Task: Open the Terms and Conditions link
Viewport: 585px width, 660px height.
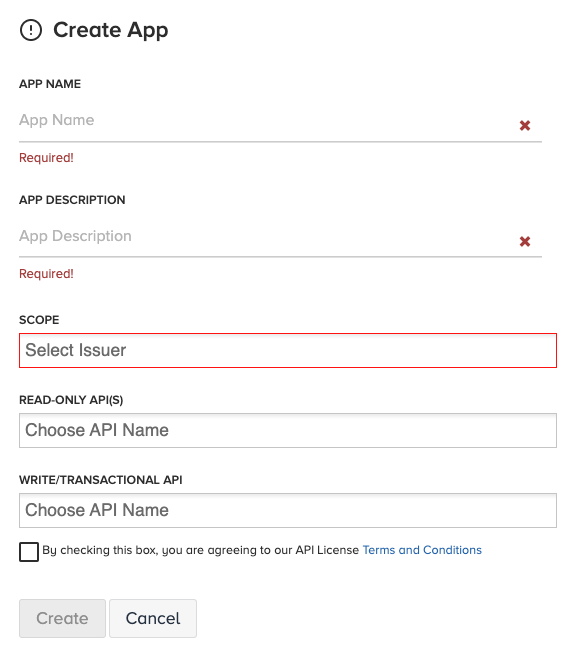Action: click(422, 550)
